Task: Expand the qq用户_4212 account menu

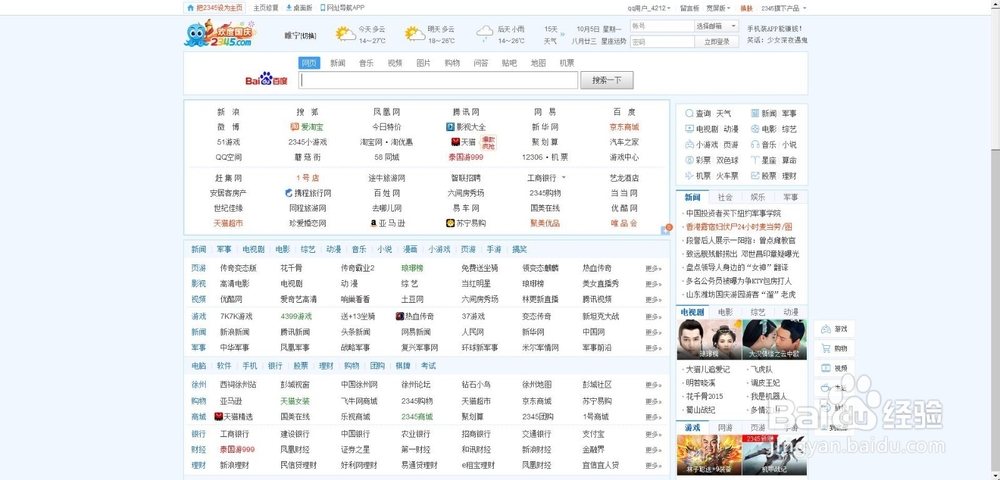Action: pos(647,8)
